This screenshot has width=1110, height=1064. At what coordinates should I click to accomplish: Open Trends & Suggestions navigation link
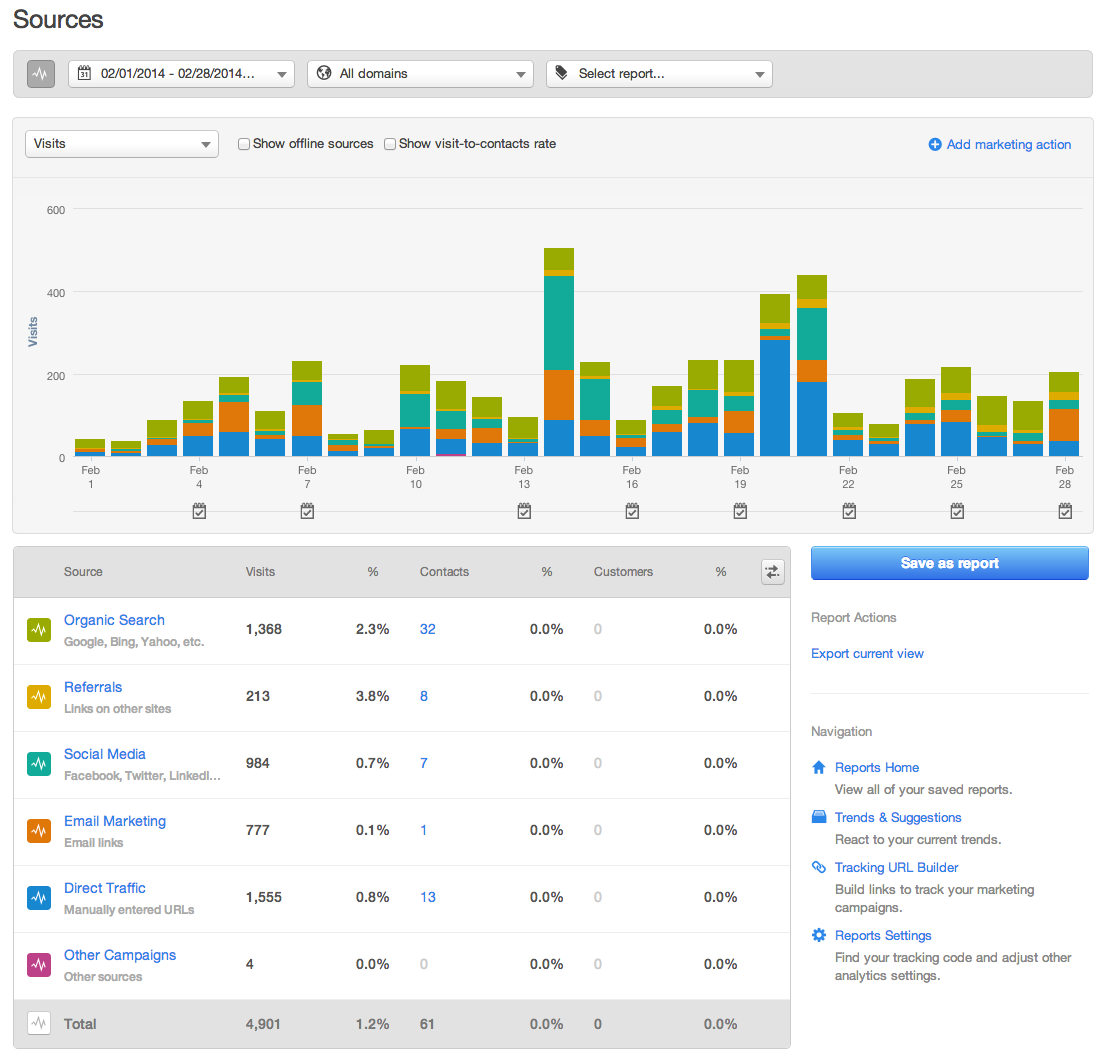[898, 818]
